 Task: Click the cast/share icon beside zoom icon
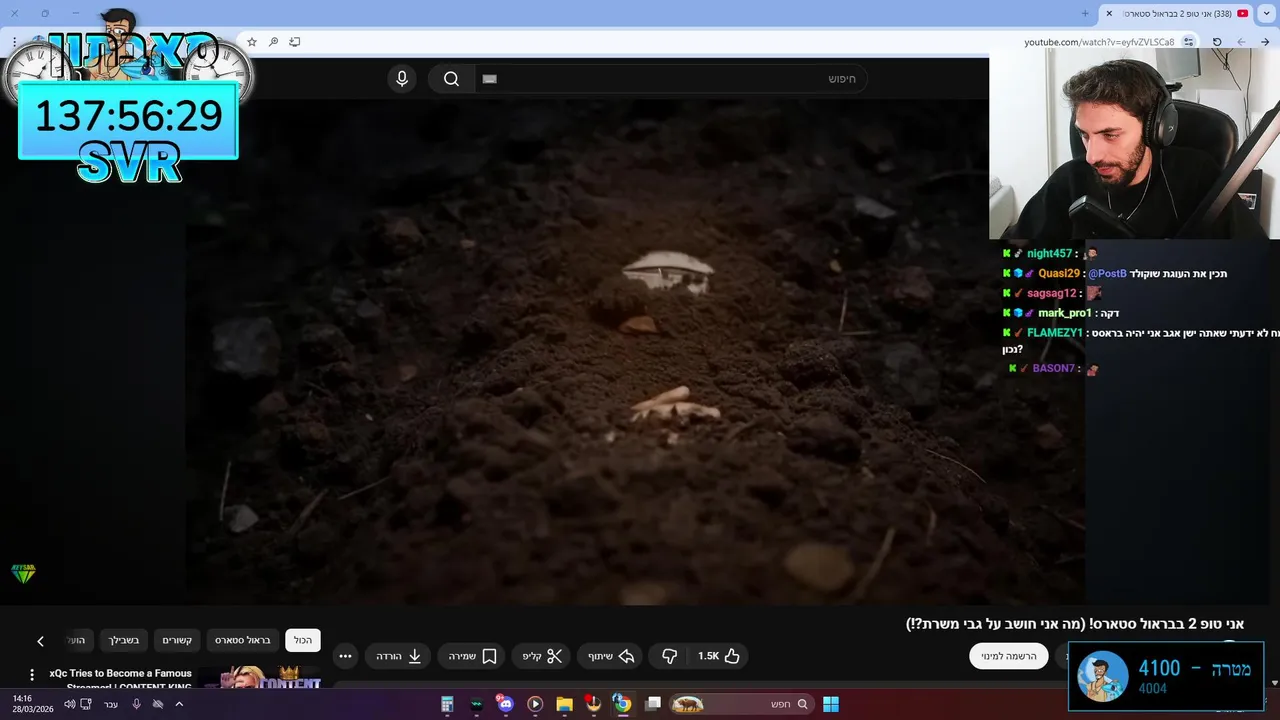tap(295, 42)
